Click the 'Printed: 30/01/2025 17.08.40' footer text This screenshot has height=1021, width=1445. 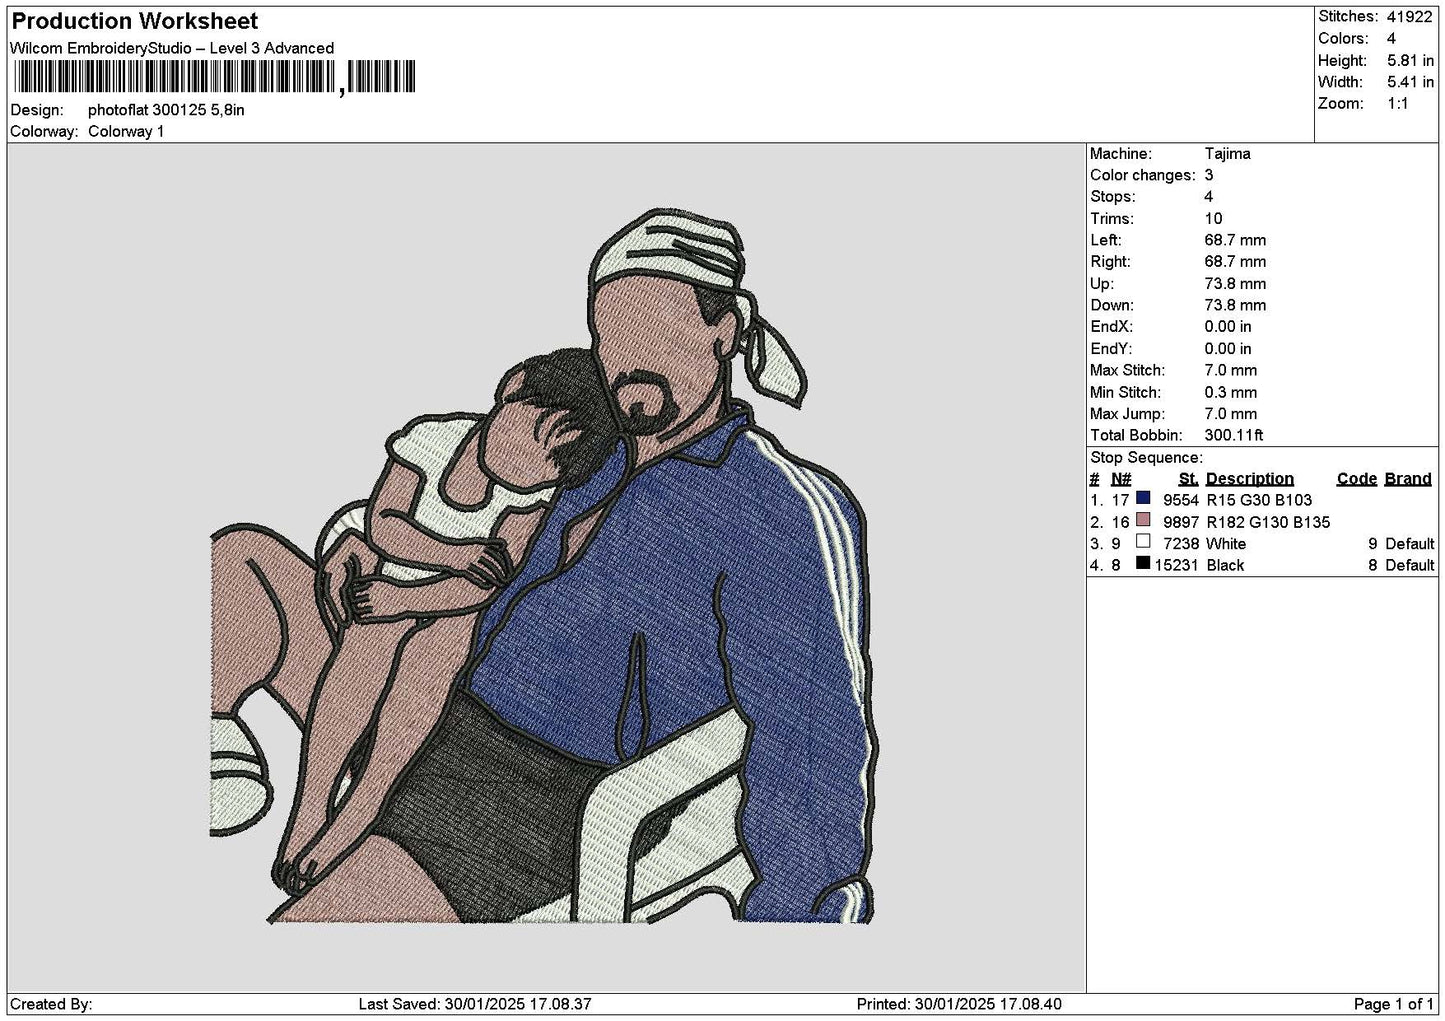(x=959, y=1004)
